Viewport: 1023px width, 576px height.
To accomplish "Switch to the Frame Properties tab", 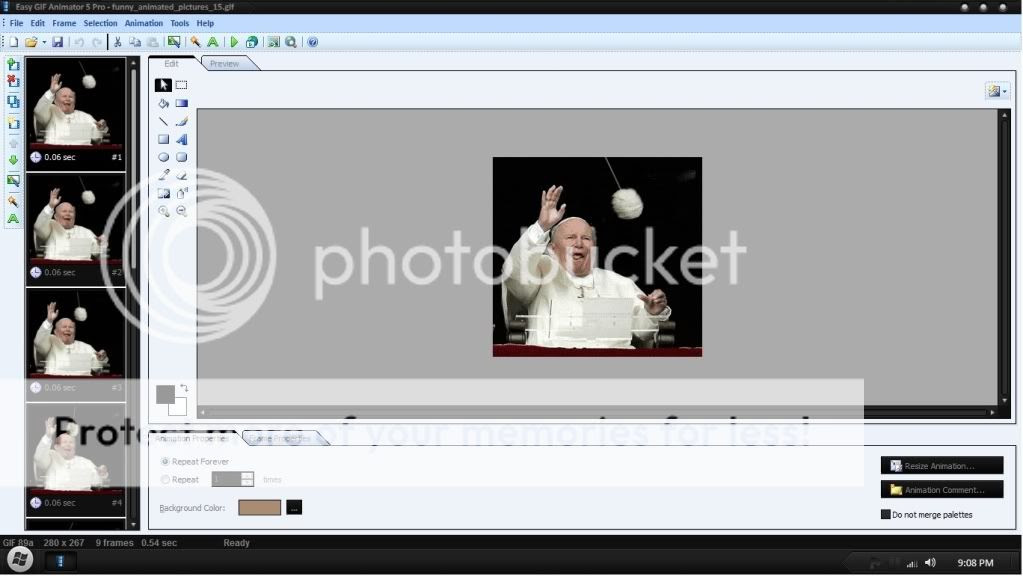I will point(281,438).
